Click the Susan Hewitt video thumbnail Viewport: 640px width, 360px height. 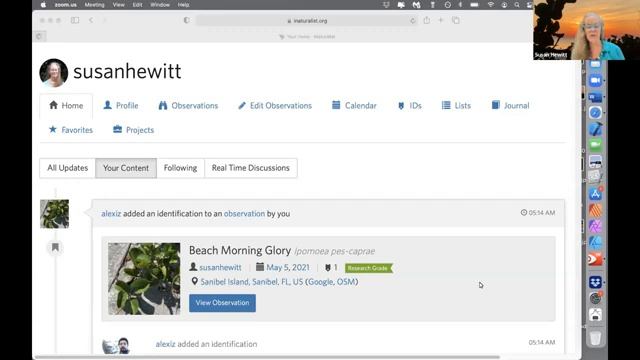587,30
